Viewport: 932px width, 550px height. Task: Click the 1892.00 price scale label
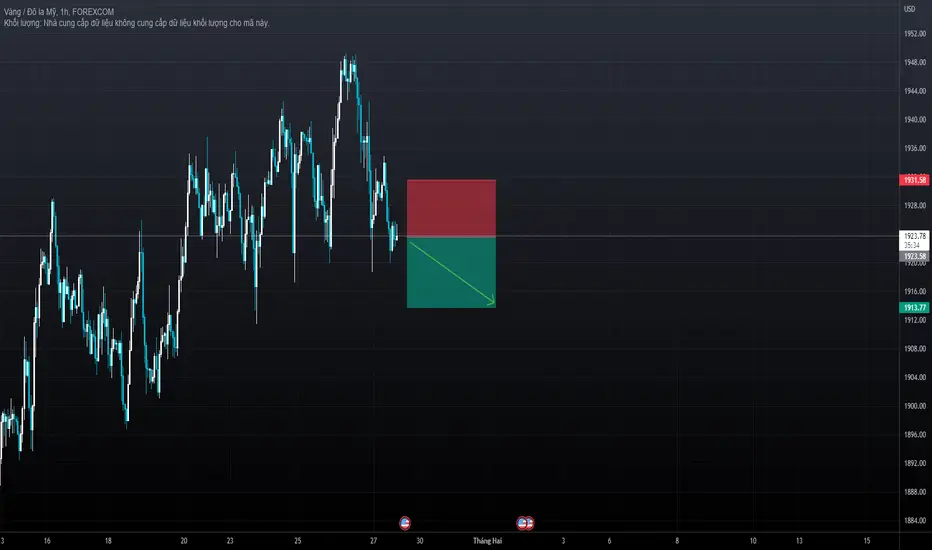tap(915, 463)
